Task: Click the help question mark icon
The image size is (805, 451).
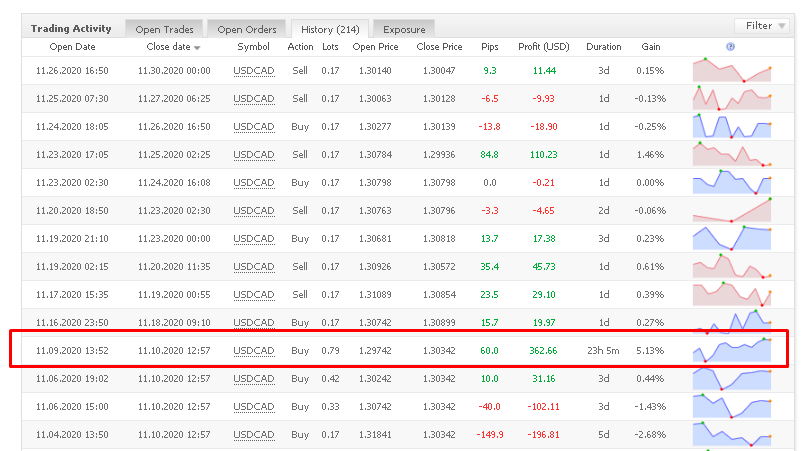Action: click(730, 47)
